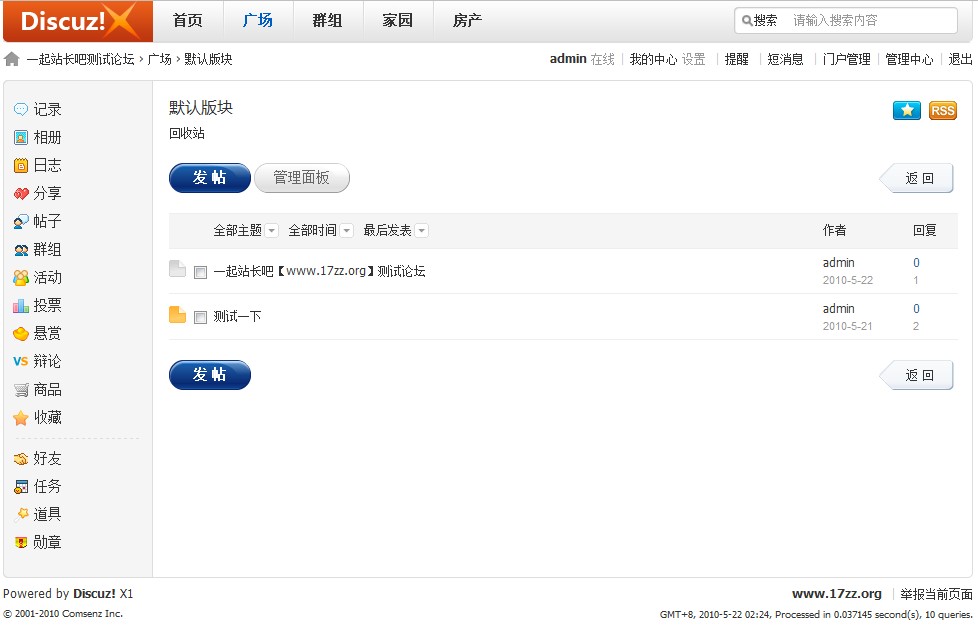
Task: Click the 好友 handshake icon
Action: 21,459
